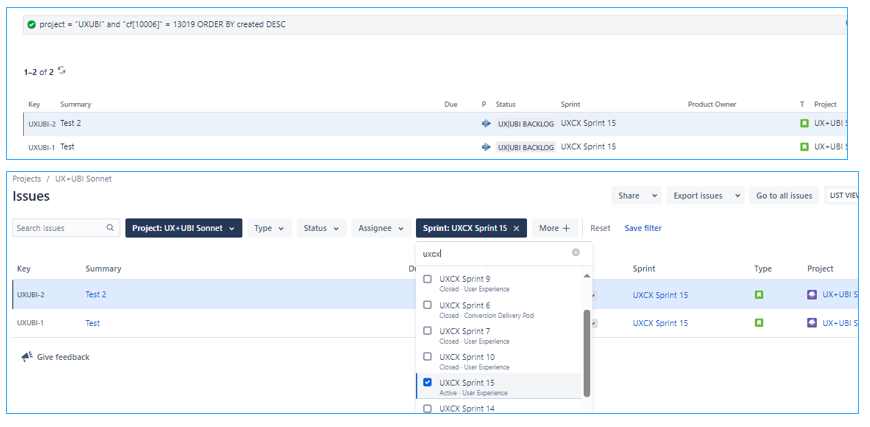The image size is (870, 427).
Task: Click the Give feedback link text
Action: (63, 357)
